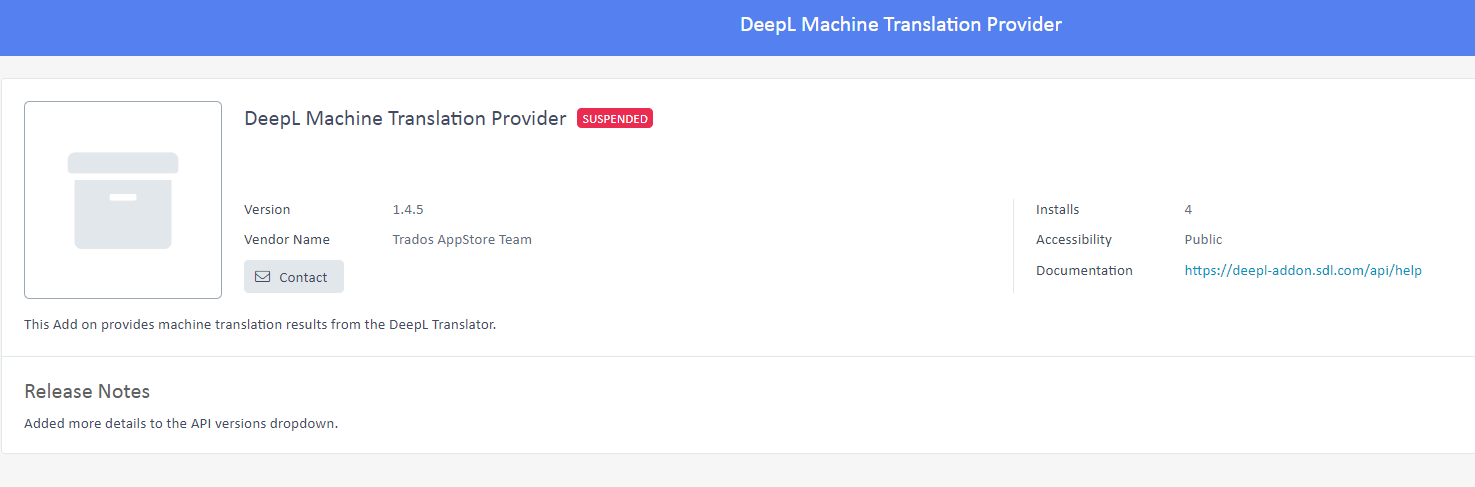Click the version value 1.4.5
The width and height of the screenshot is (1475, 487).
[x=408, y=210]
